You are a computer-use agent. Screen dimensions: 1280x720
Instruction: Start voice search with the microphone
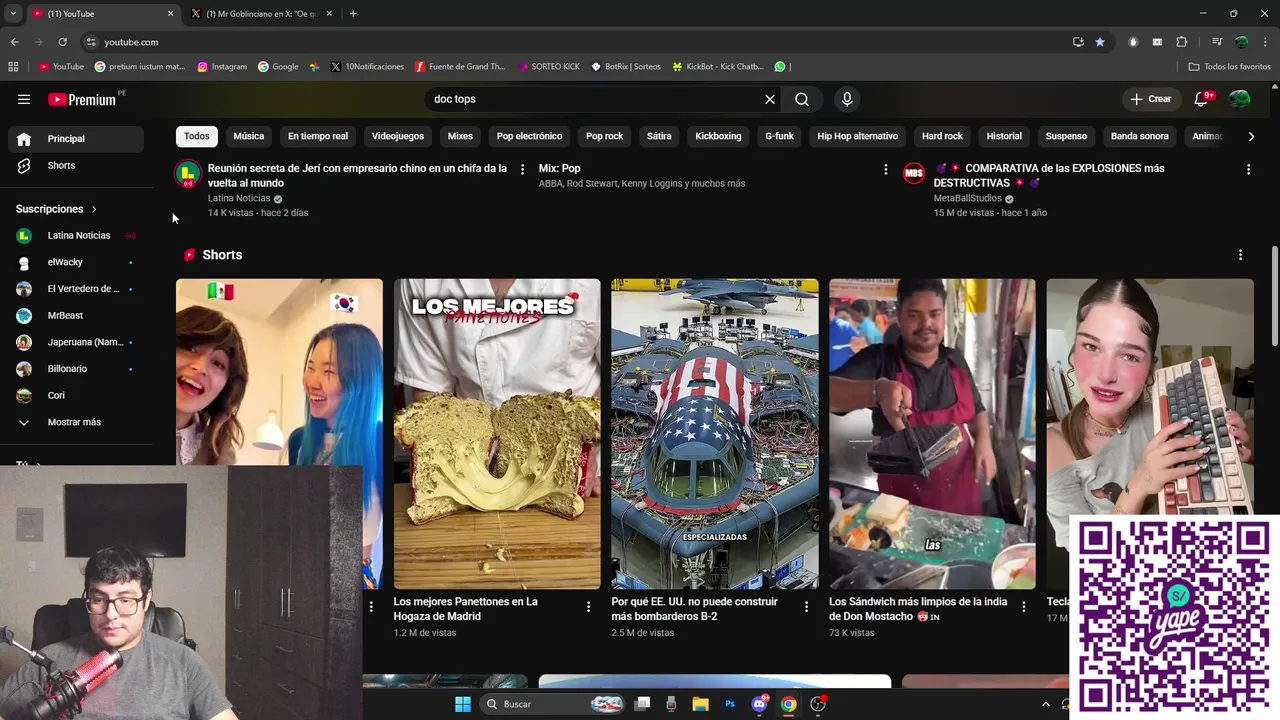point(847,99)
